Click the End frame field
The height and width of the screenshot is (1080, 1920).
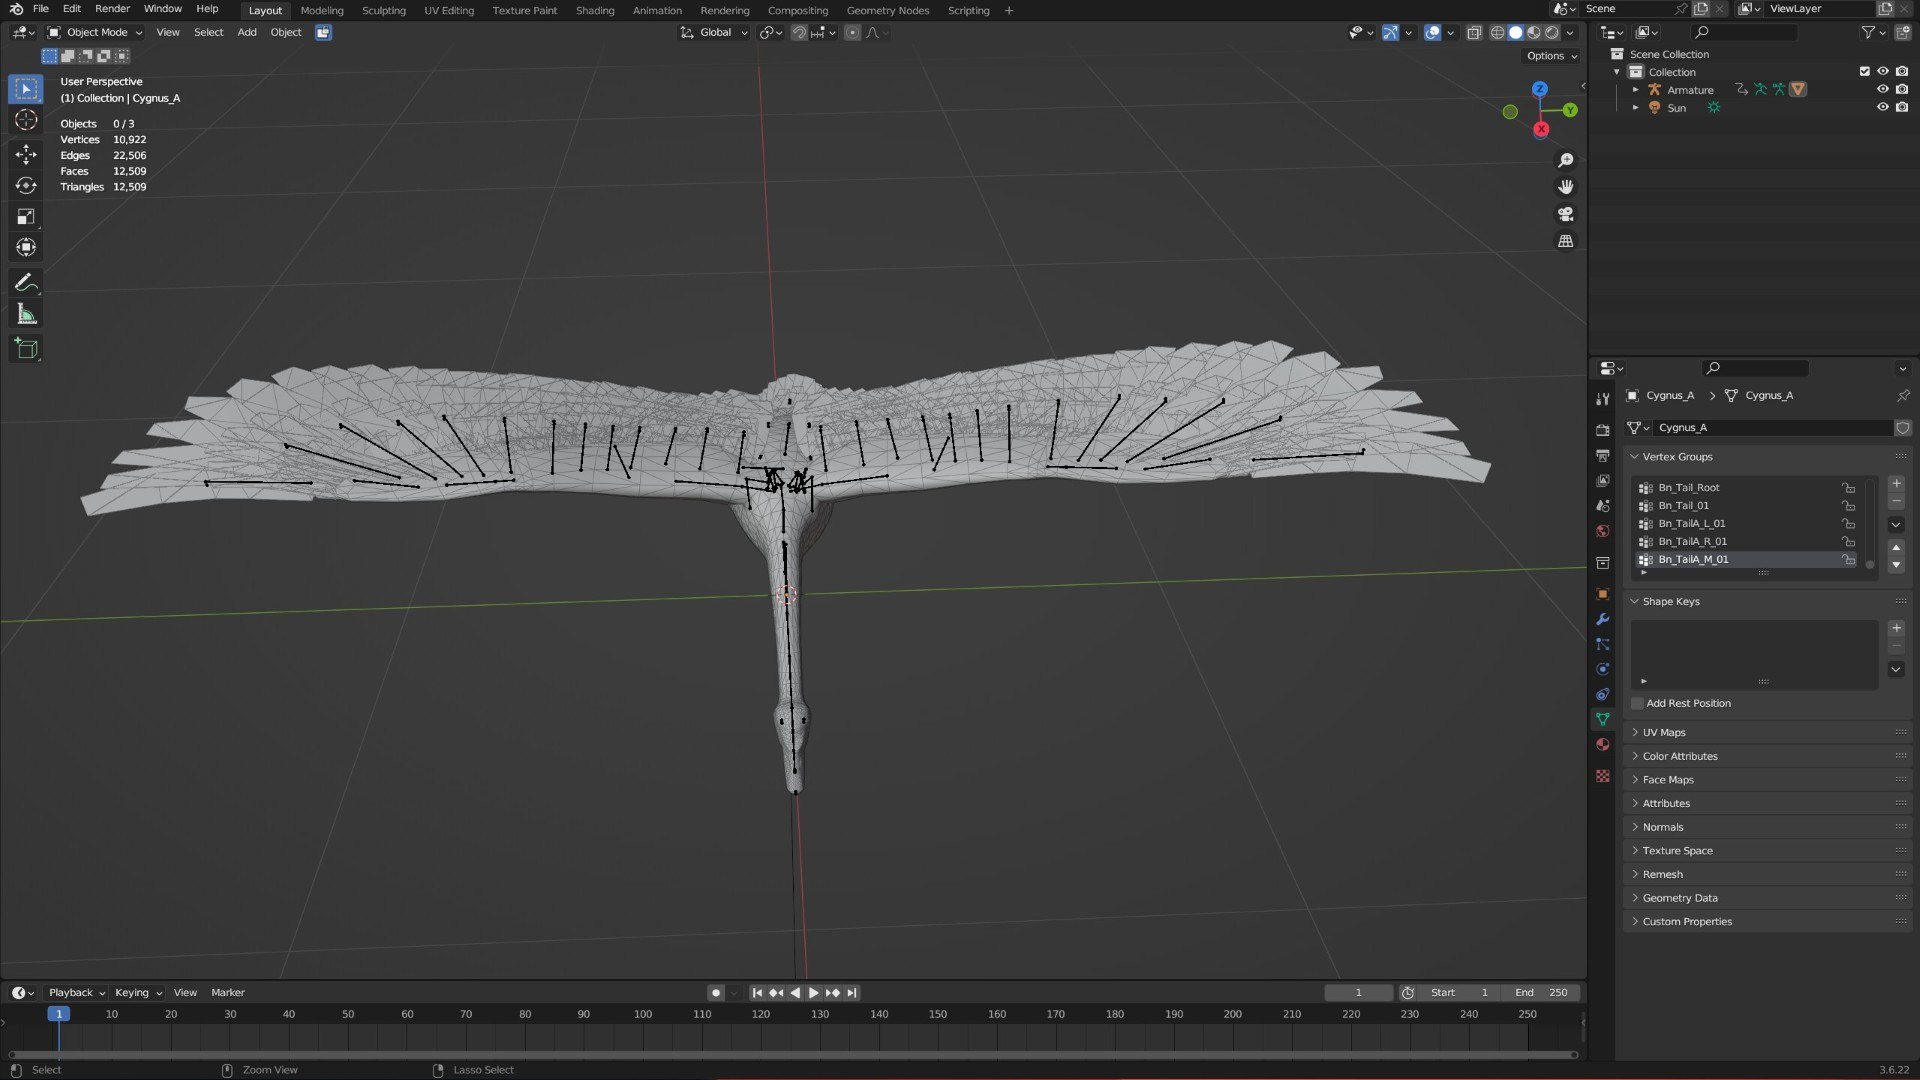1541,993
